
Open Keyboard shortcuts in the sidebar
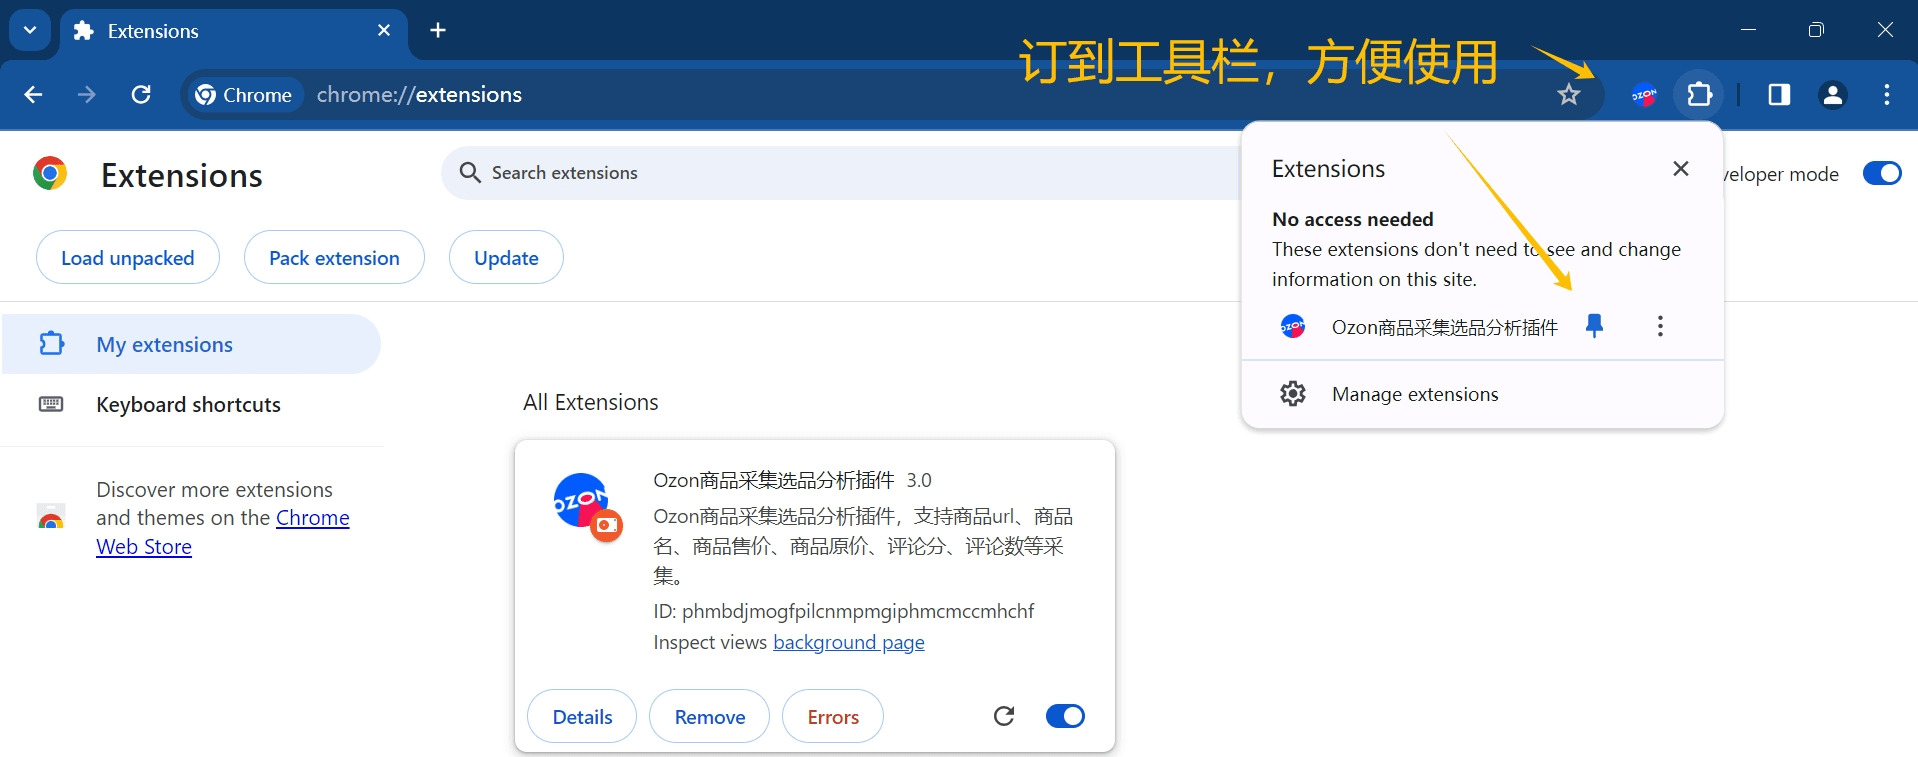[x=191, y=404]
